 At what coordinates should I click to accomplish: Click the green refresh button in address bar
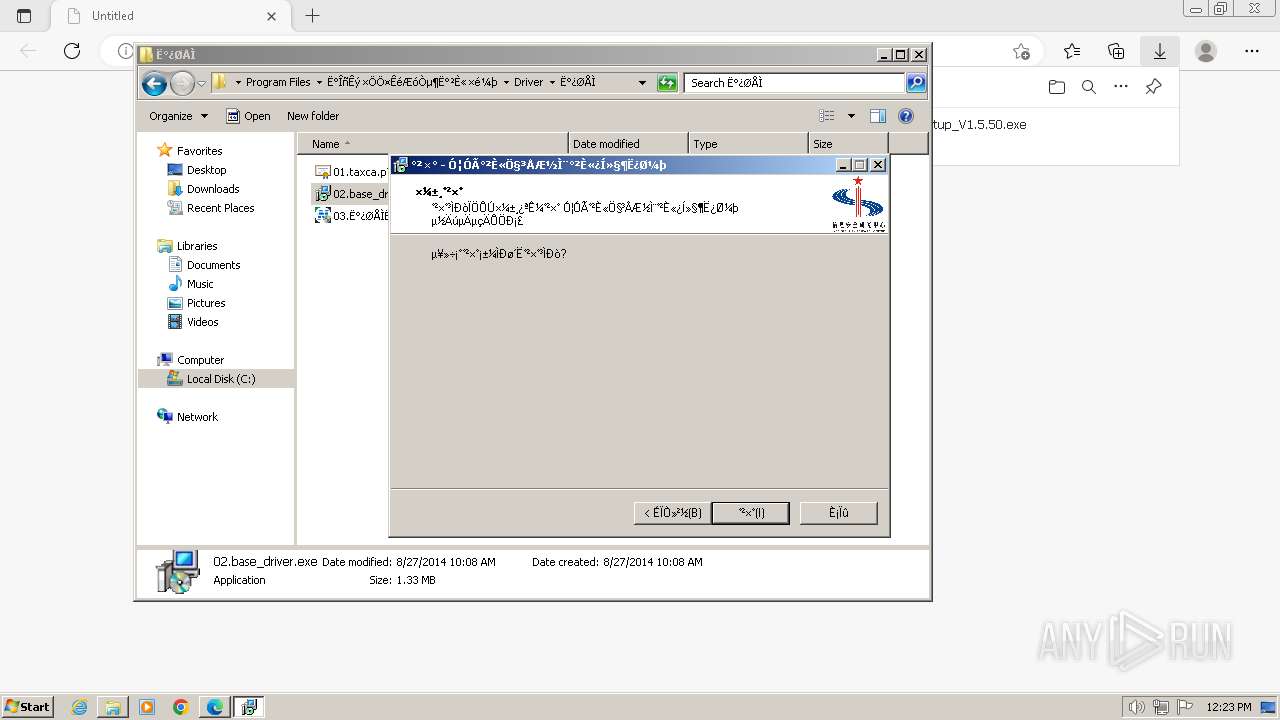point(667,83)
